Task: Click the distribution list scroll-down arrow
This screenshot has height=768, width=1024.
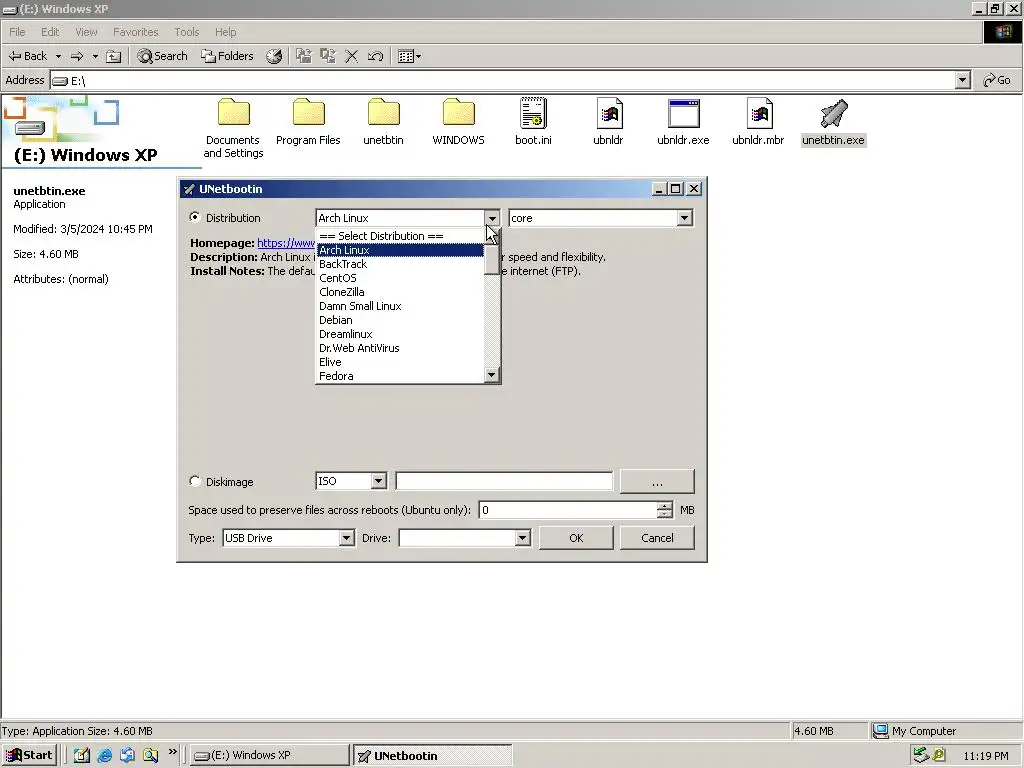Action: pyautogui.click(x=492, y=375)
